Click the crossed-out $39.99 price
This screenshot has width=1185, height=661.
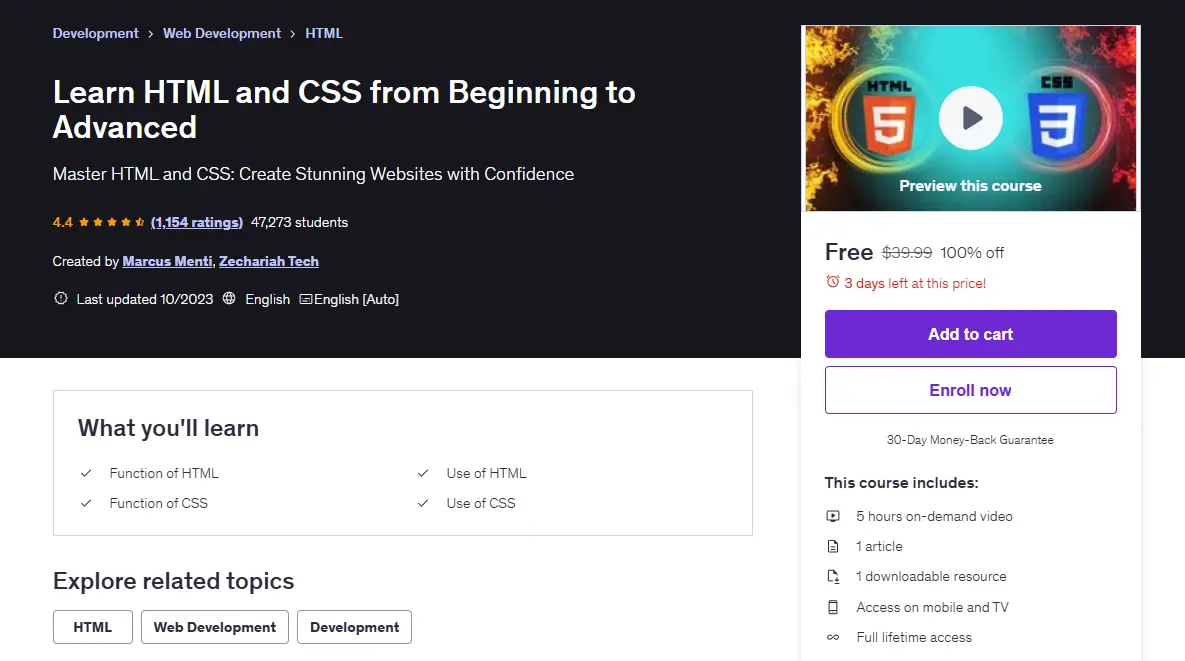pos(907,252)
